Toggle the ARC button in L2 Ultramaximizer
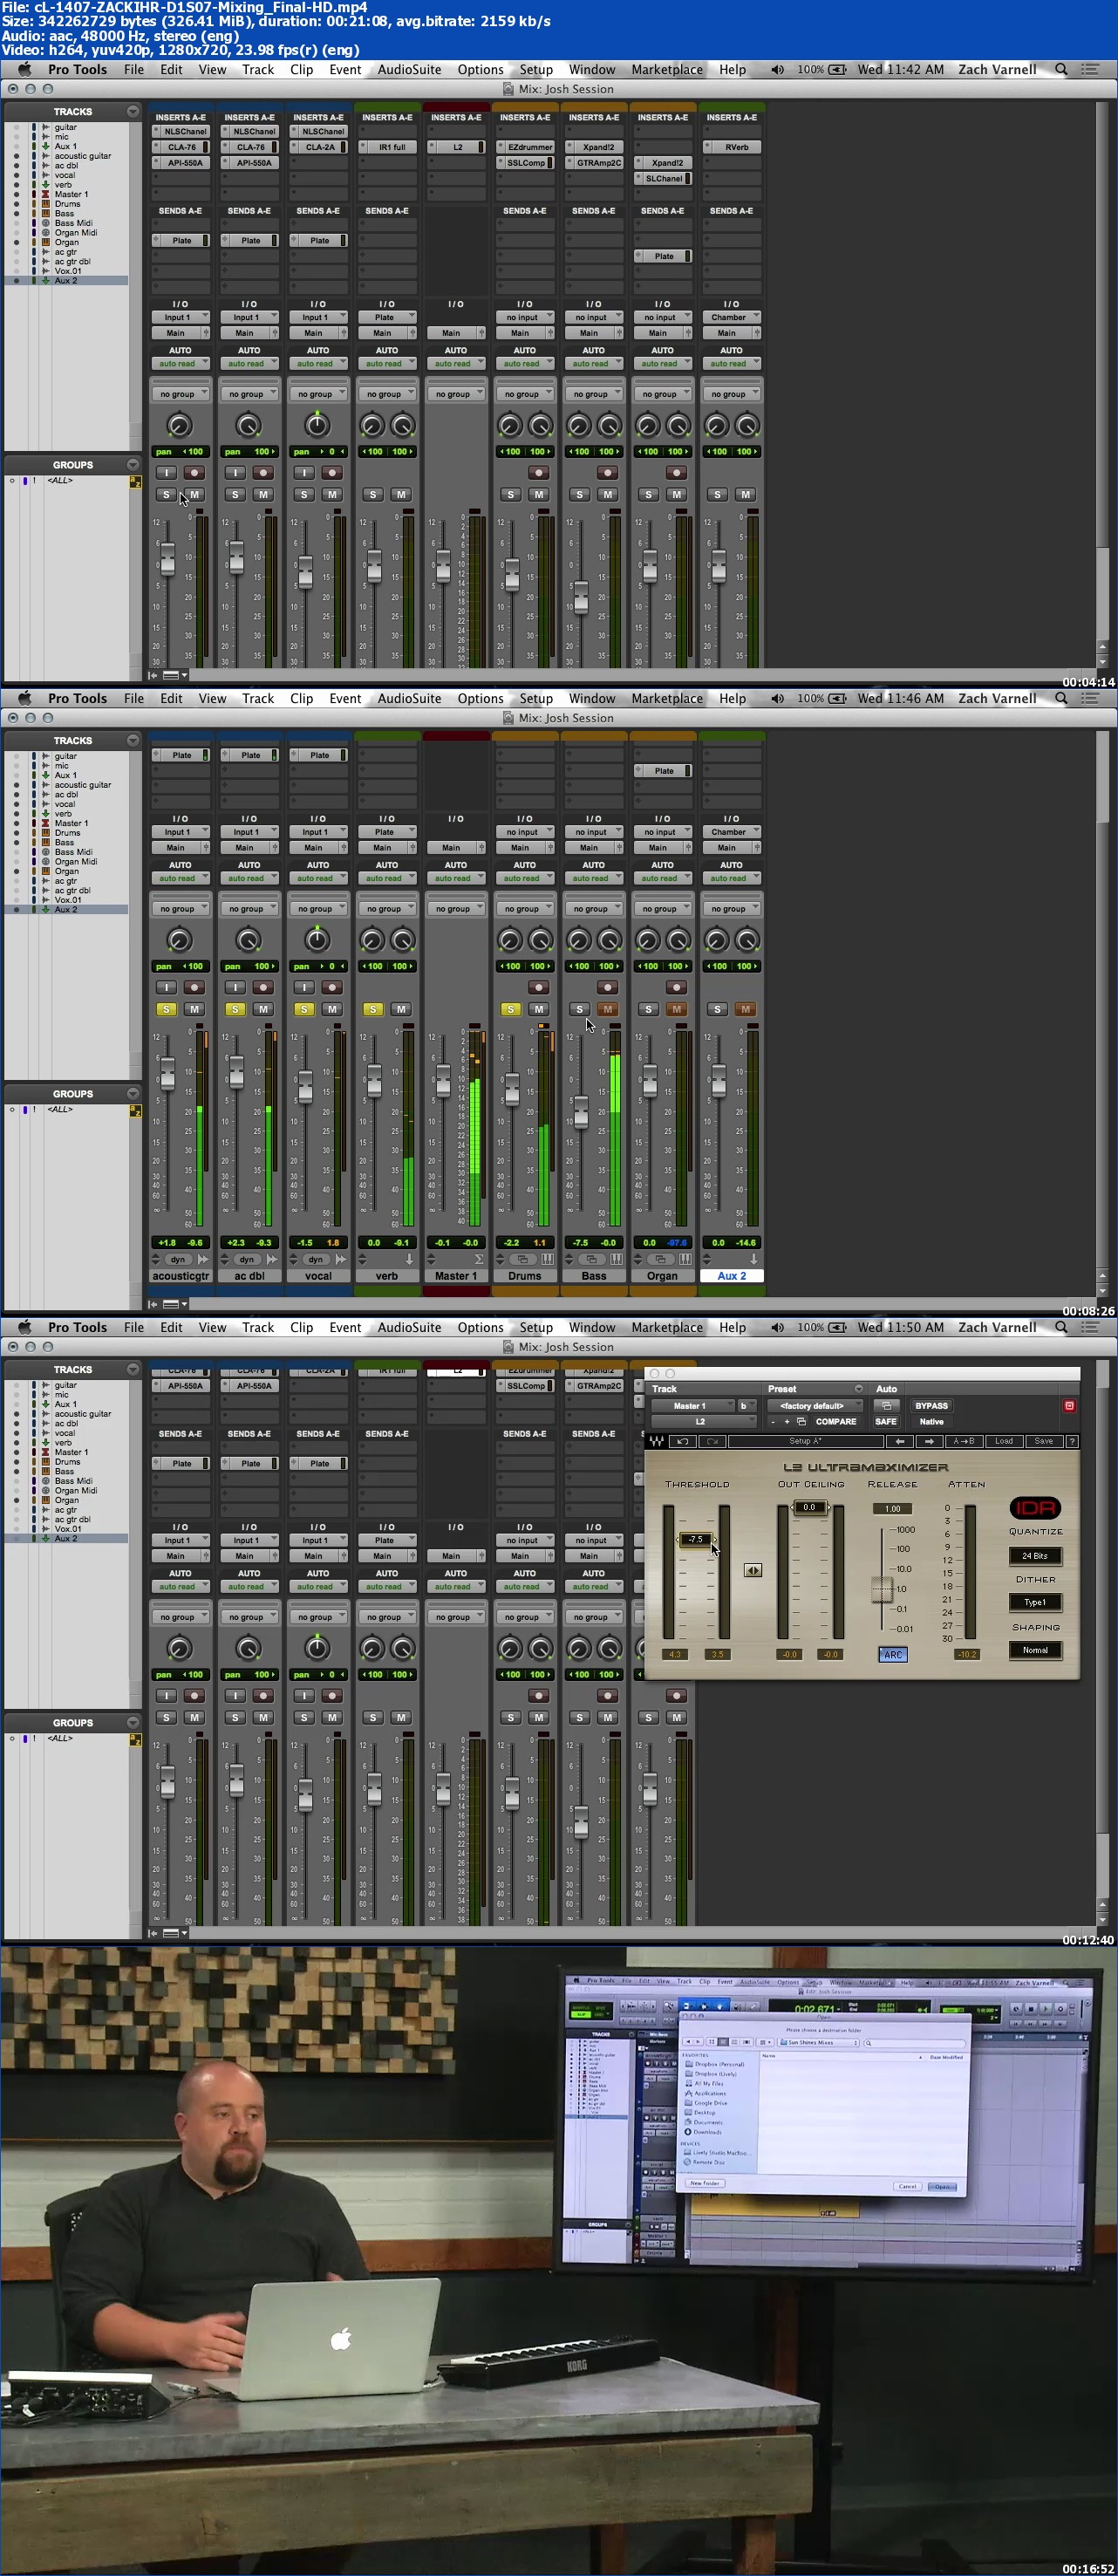1118x2576 pixels. [x=892, y=1655]
